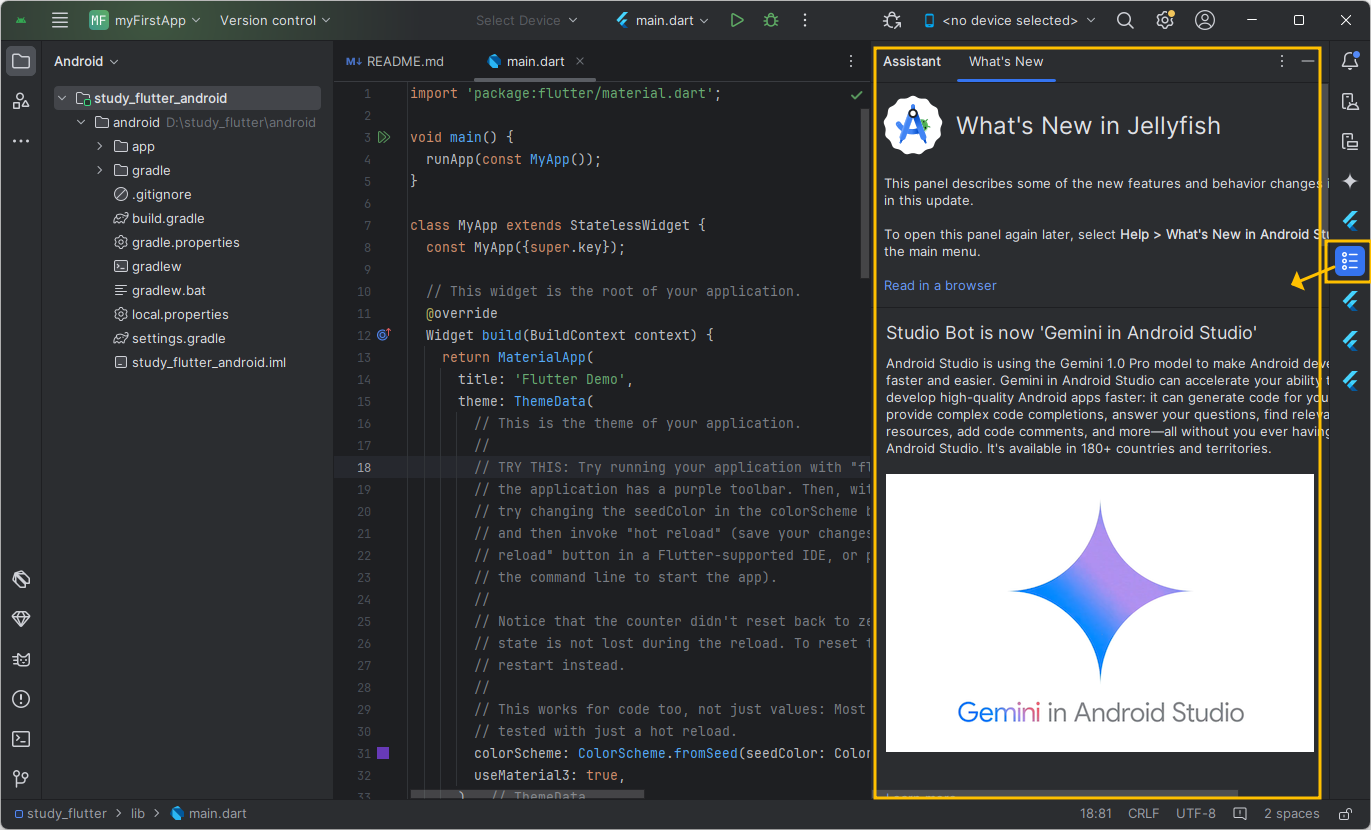Open Project tool window folder icon
1371x830 pixels.
[x=20, y=61]
